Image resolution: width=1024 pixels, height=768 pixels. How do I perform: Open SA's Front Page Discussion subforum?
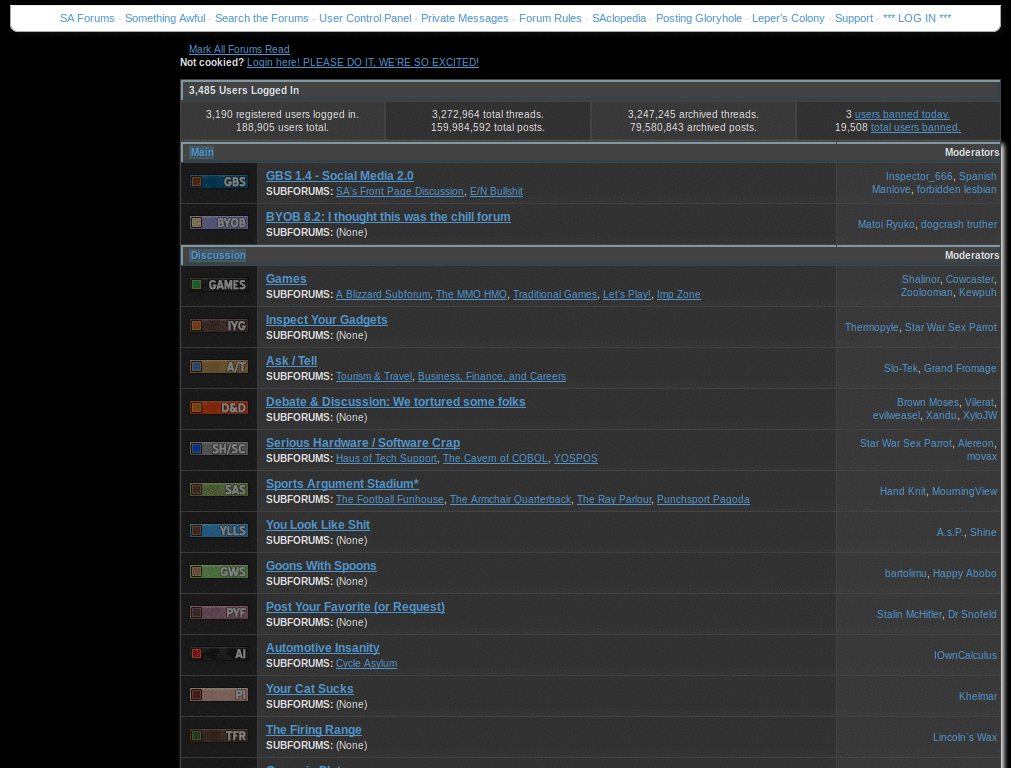[400, 191]
